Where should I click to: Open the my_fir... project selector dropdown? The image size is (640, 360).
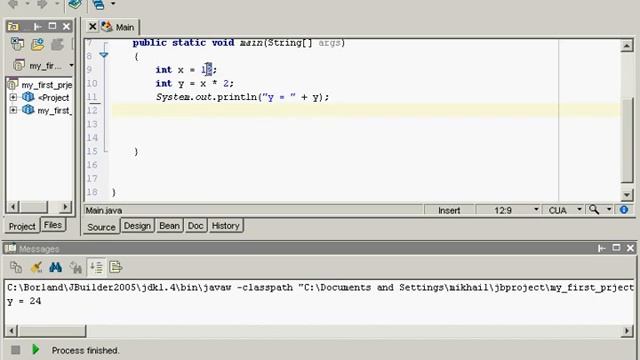click(71, 65)
